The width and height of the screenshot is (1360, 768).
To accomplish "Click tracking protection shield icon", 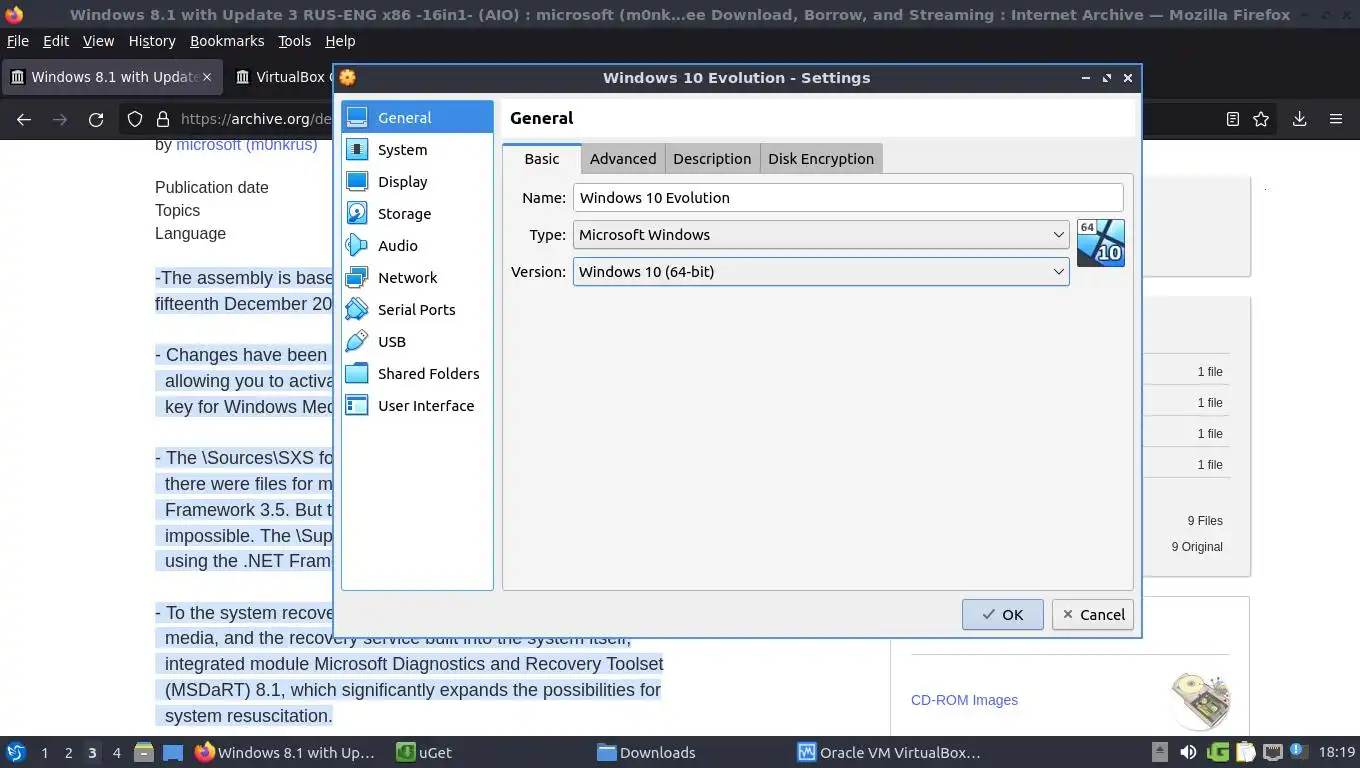I will click(x=135, y=119).
